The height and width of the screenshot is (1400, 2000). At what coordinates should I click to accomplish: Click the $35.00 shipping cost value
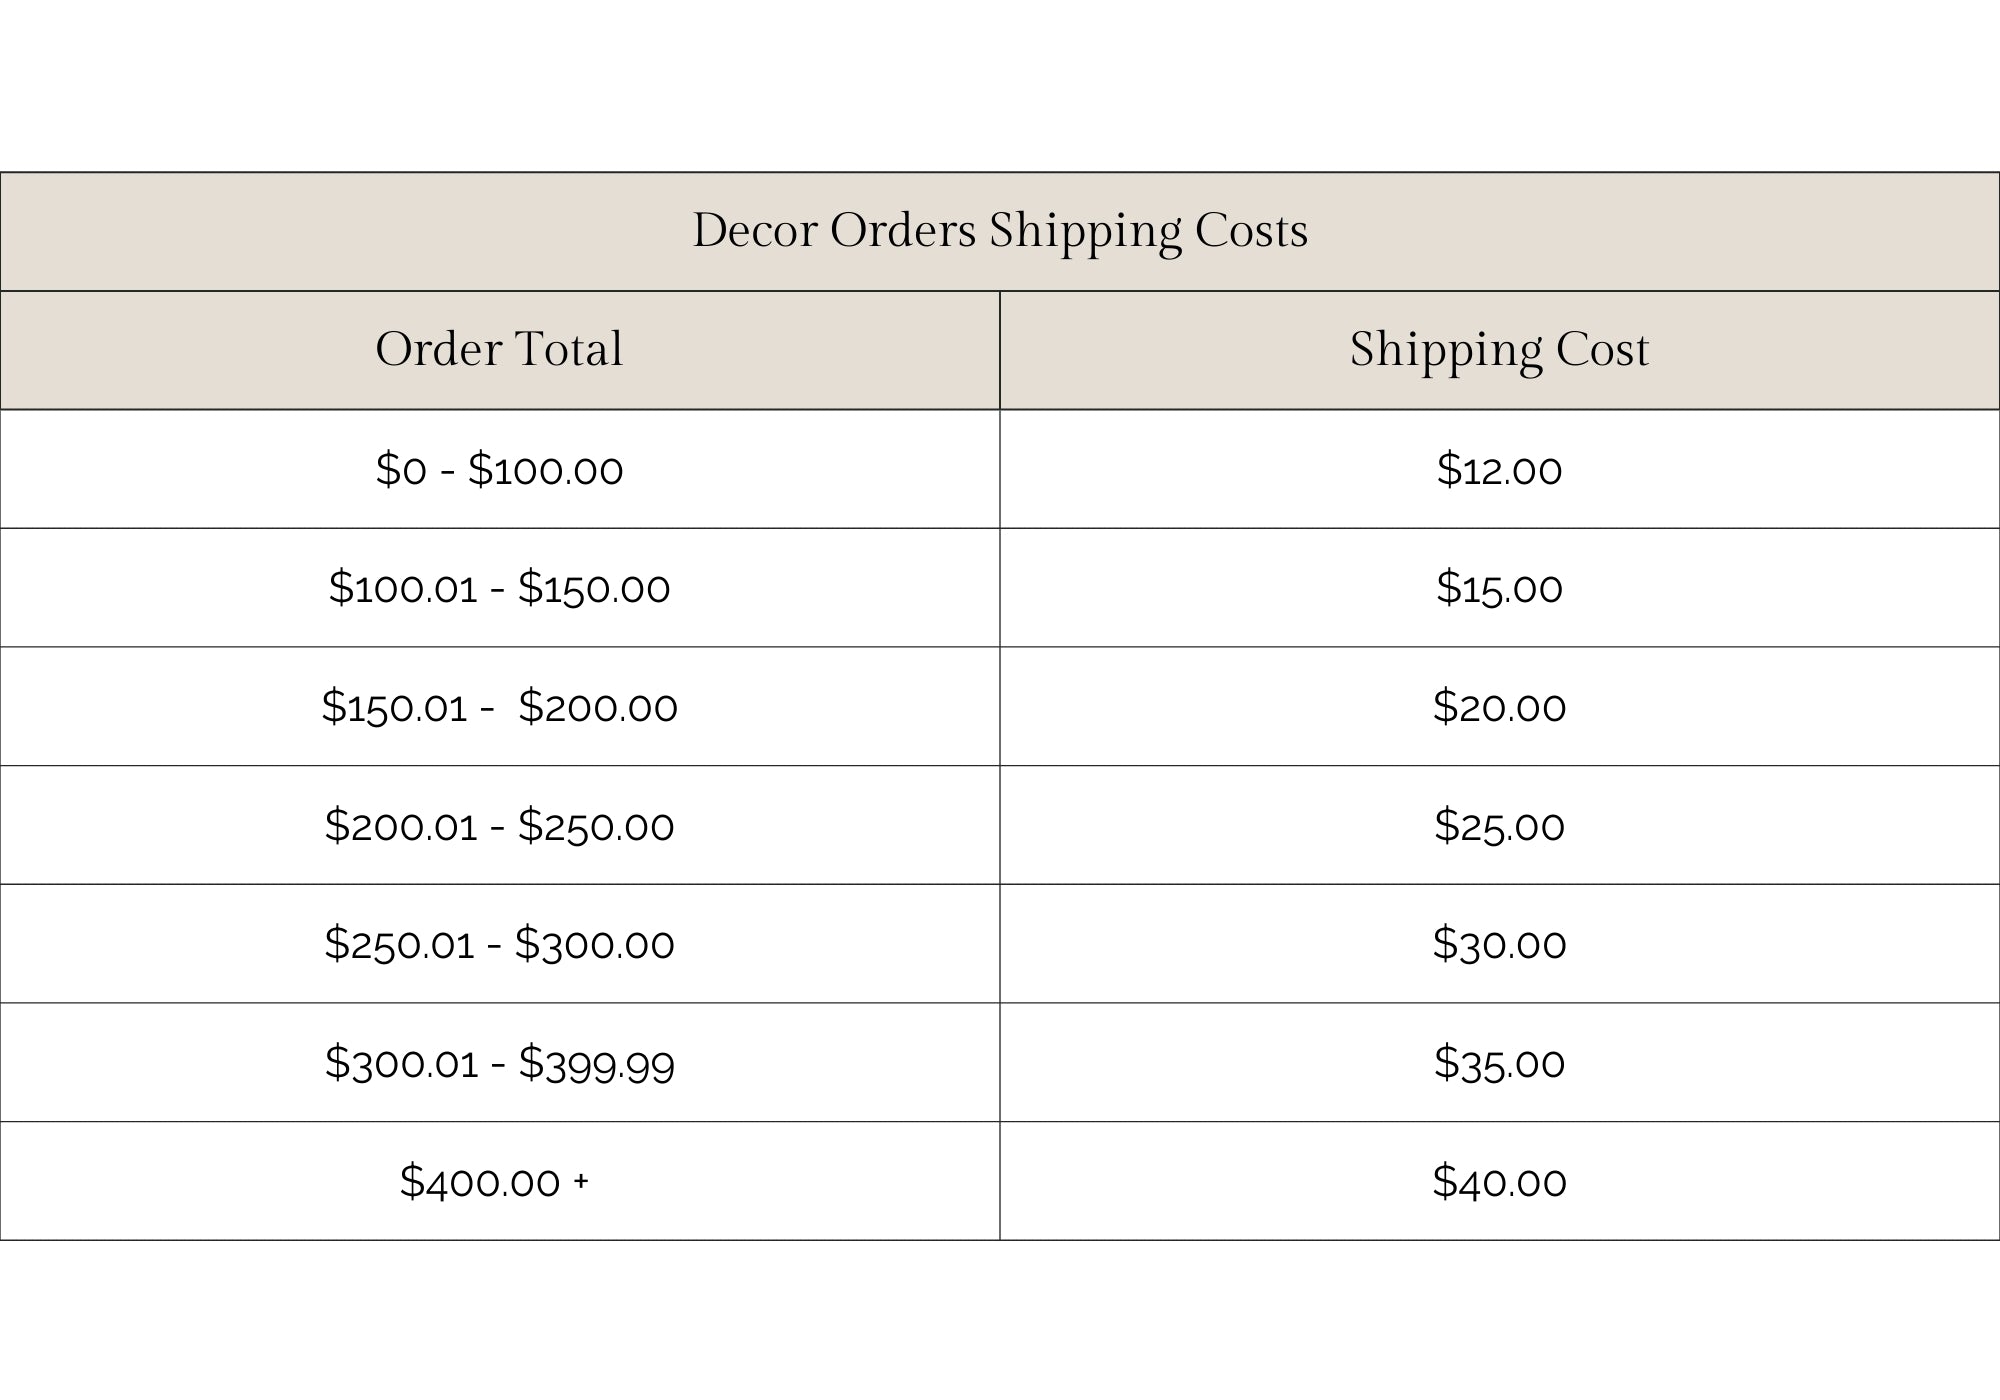(x=1499, y=1063)
